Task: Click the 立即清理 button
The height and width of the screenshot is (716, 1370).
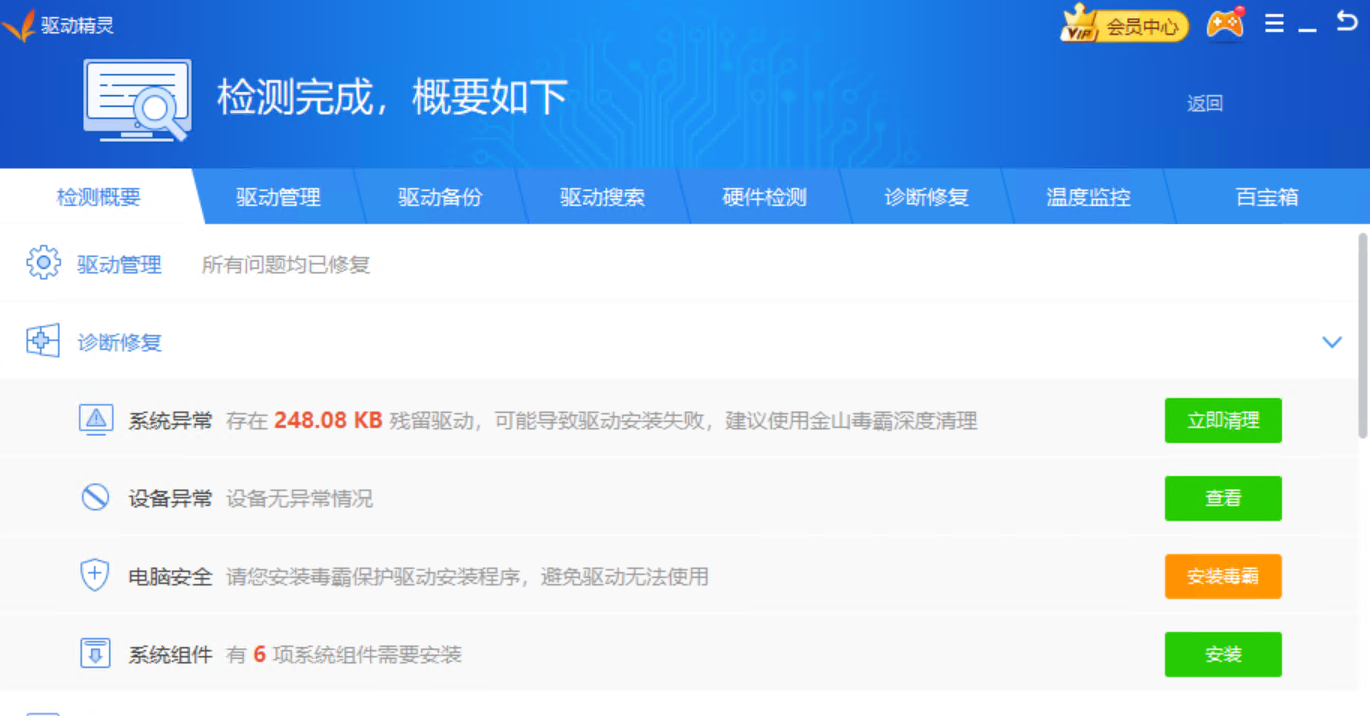Action: tap(1222, 420)
